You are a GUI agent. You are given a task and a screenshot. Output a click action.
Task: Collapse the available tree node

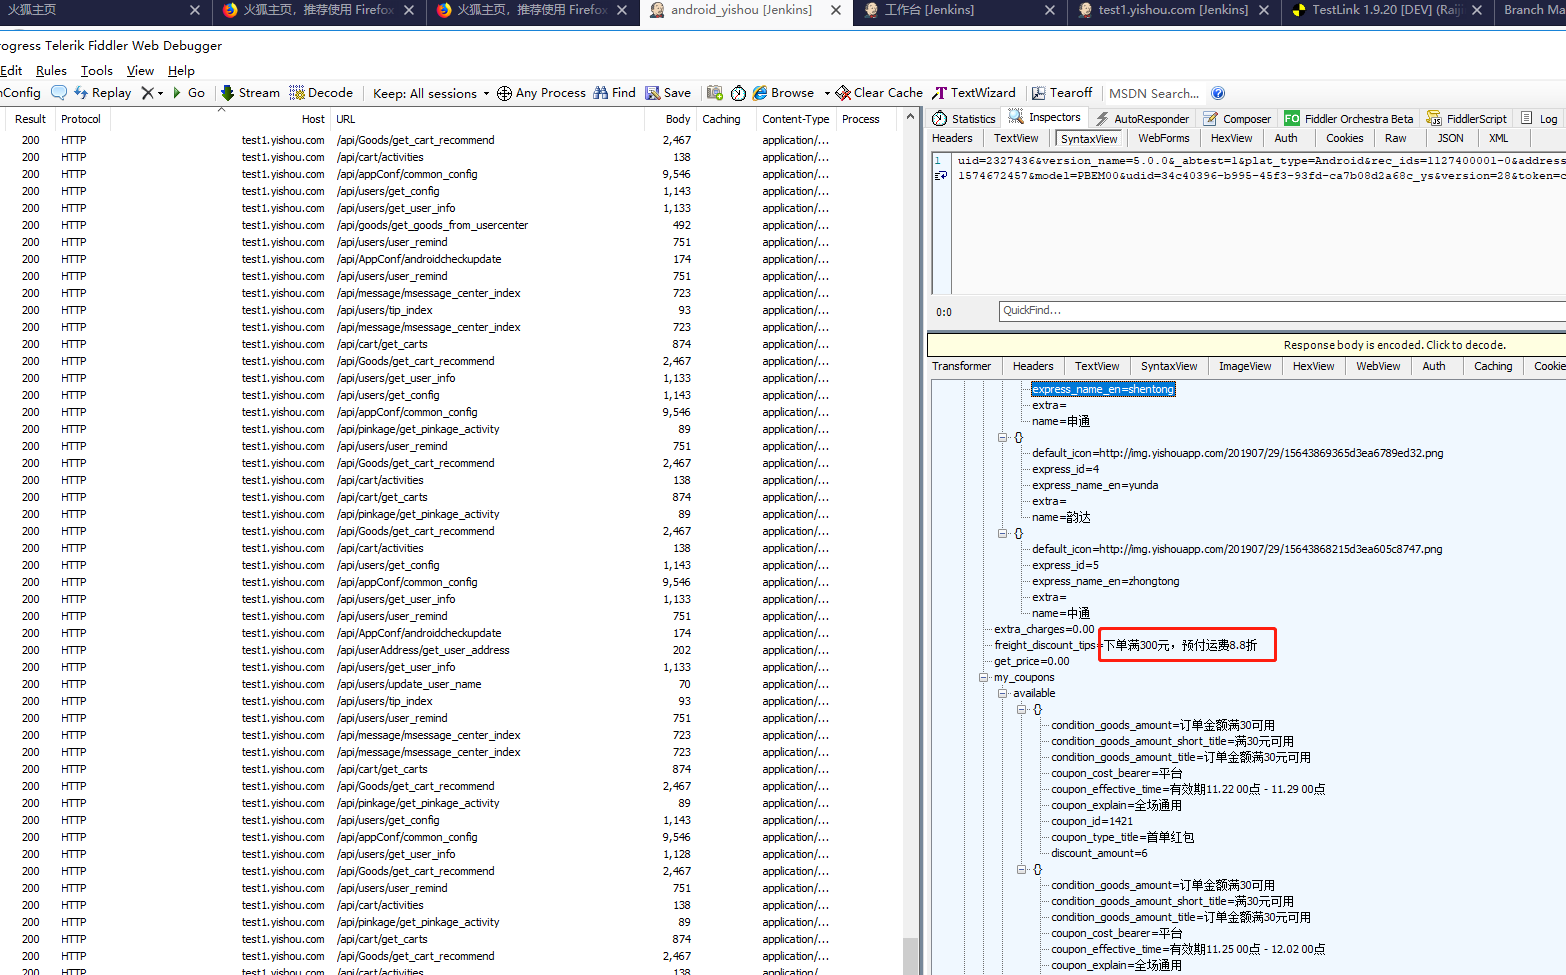tap(1003, 693)
